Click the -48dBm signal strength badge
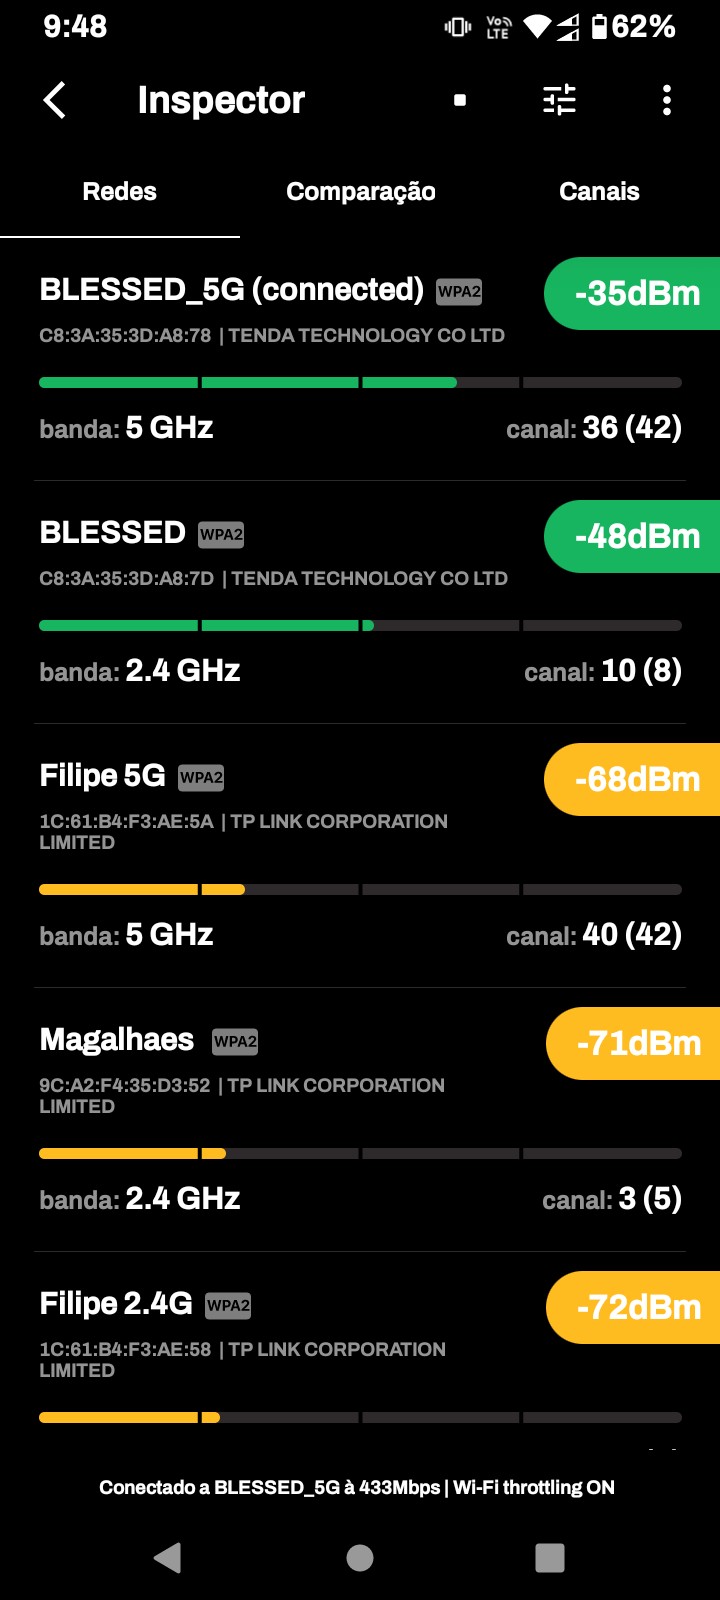 pyautogui.click(x=636, y=537)
